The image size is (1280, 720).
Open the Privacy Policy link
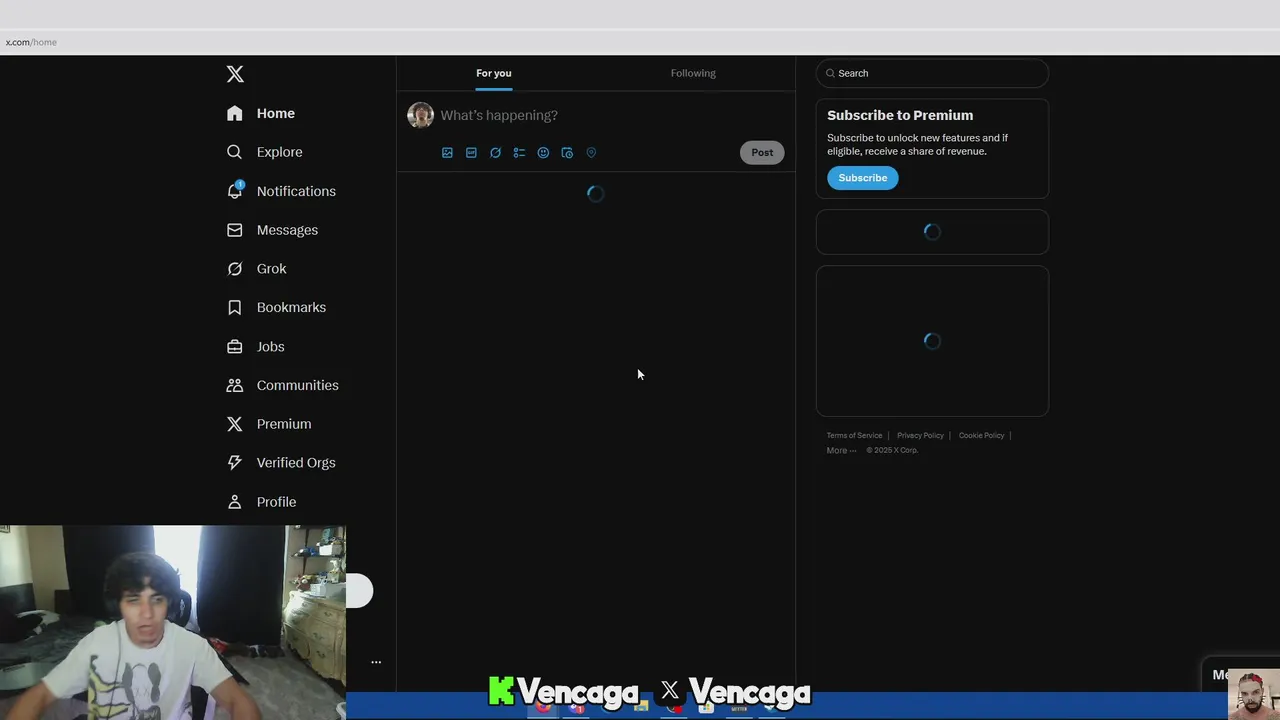[920, 436]
